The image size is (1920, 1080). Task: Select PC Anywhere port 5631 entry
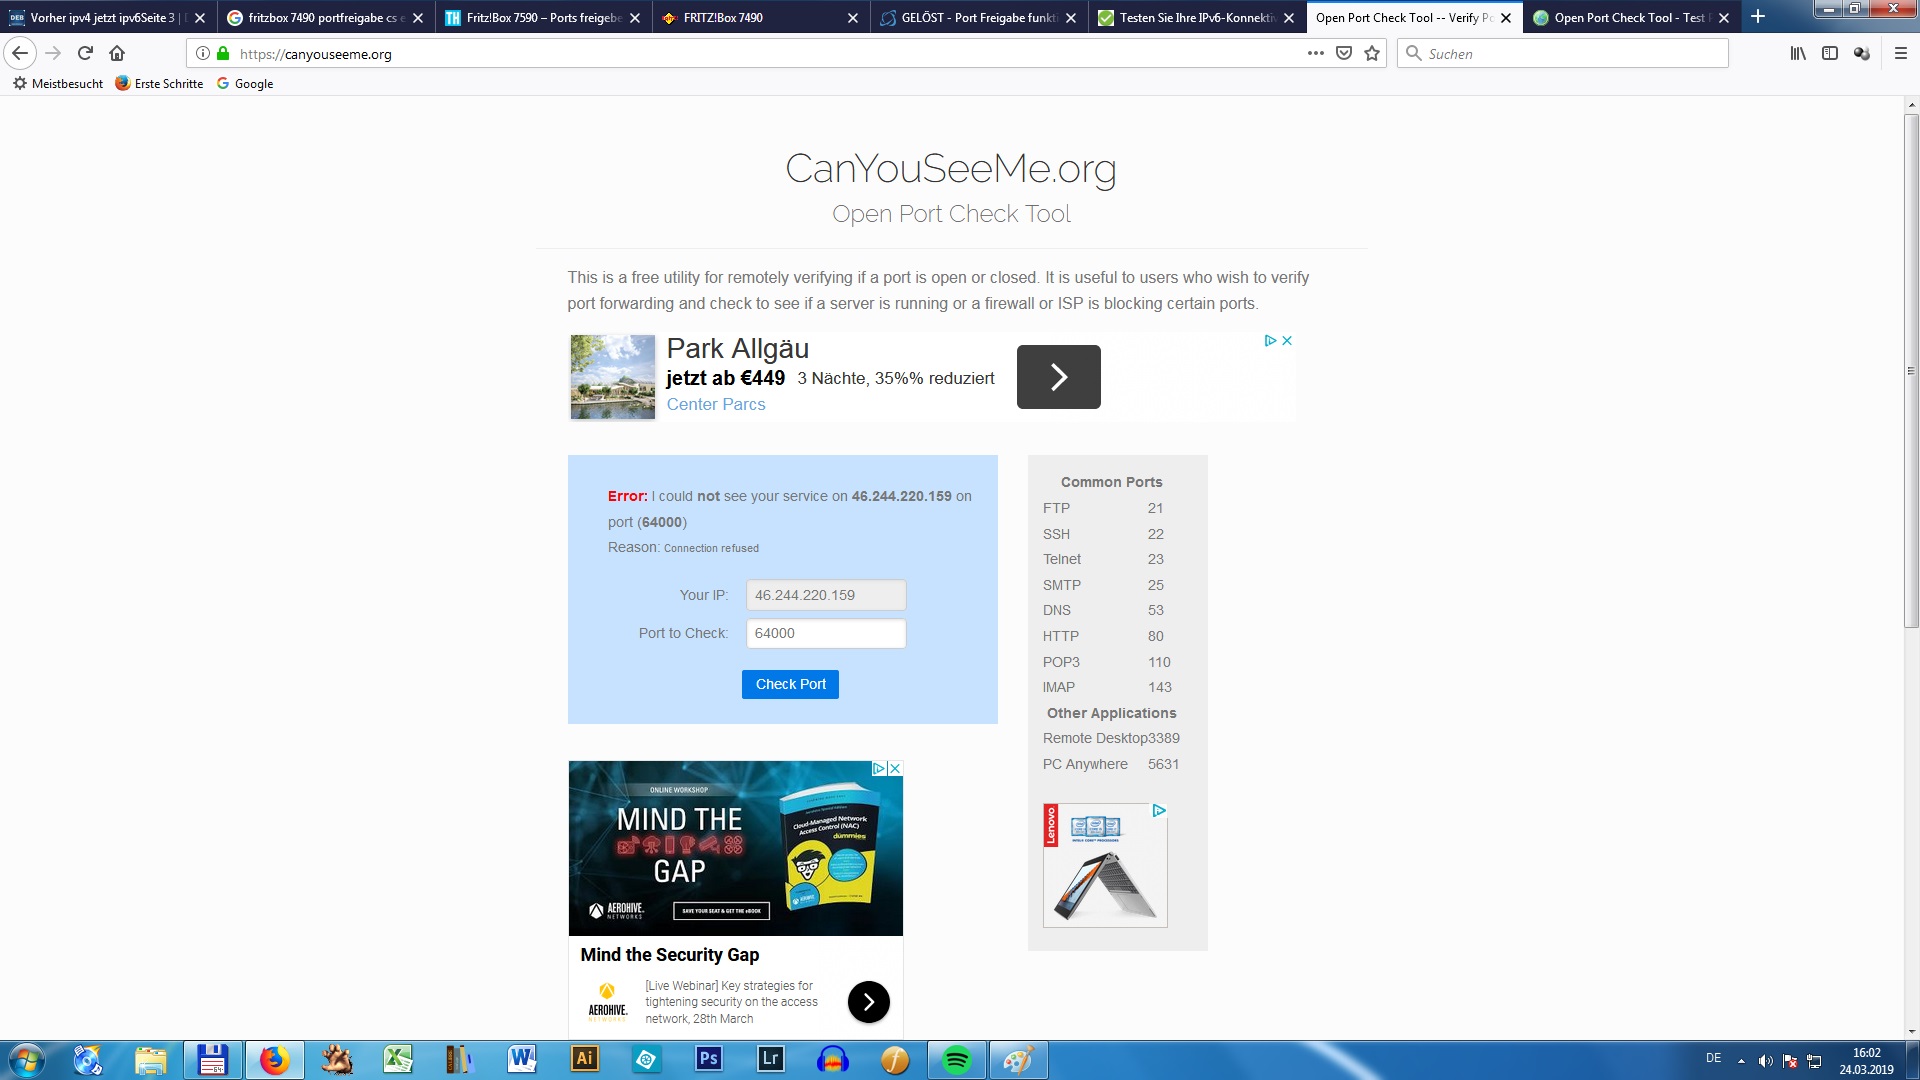point(1111,764)
